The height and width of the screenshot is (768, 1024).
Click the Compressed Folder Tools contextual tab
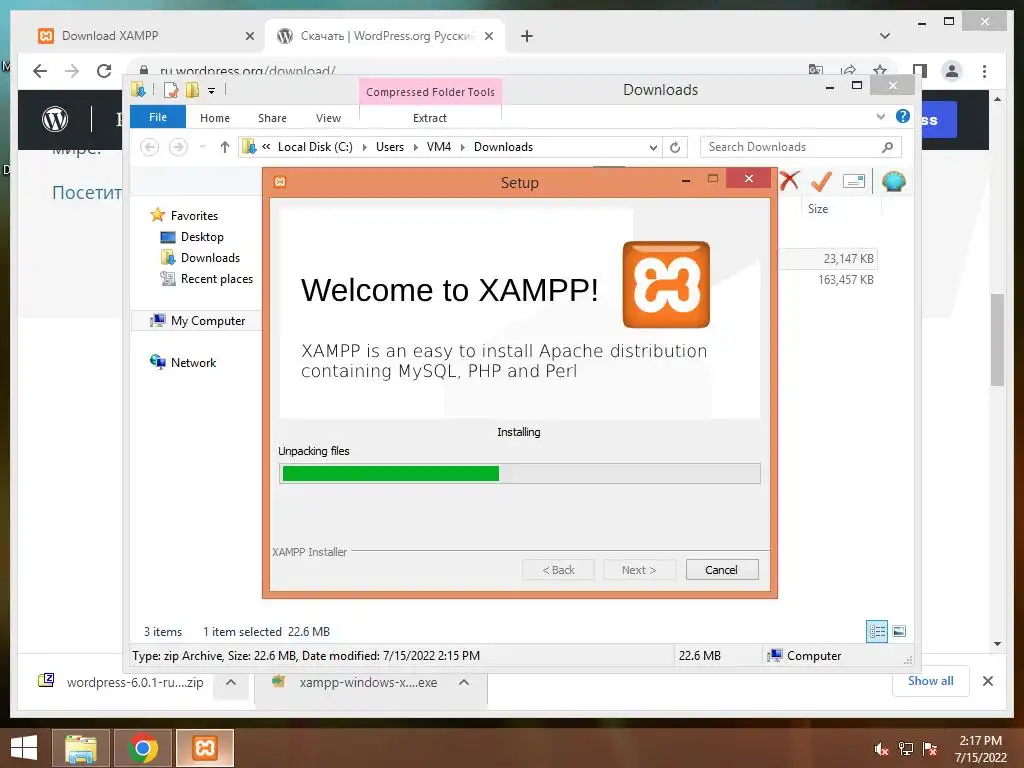point(430,91)
